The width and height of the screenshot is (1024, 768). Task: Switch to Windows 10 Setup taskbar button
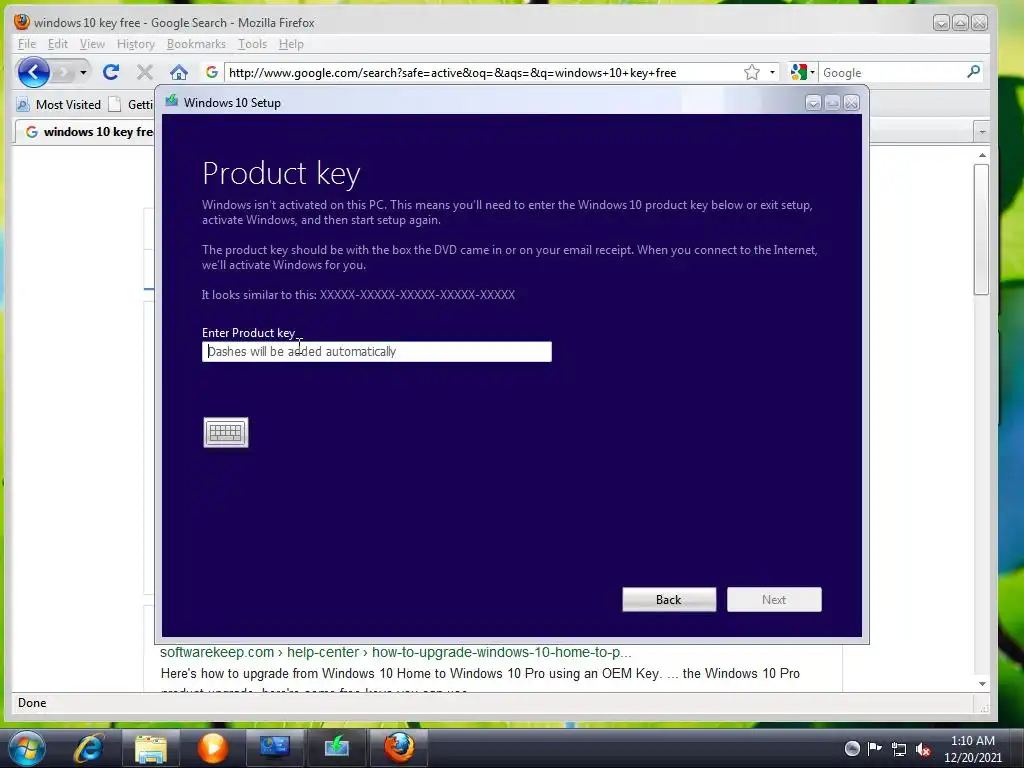point(336,747)
